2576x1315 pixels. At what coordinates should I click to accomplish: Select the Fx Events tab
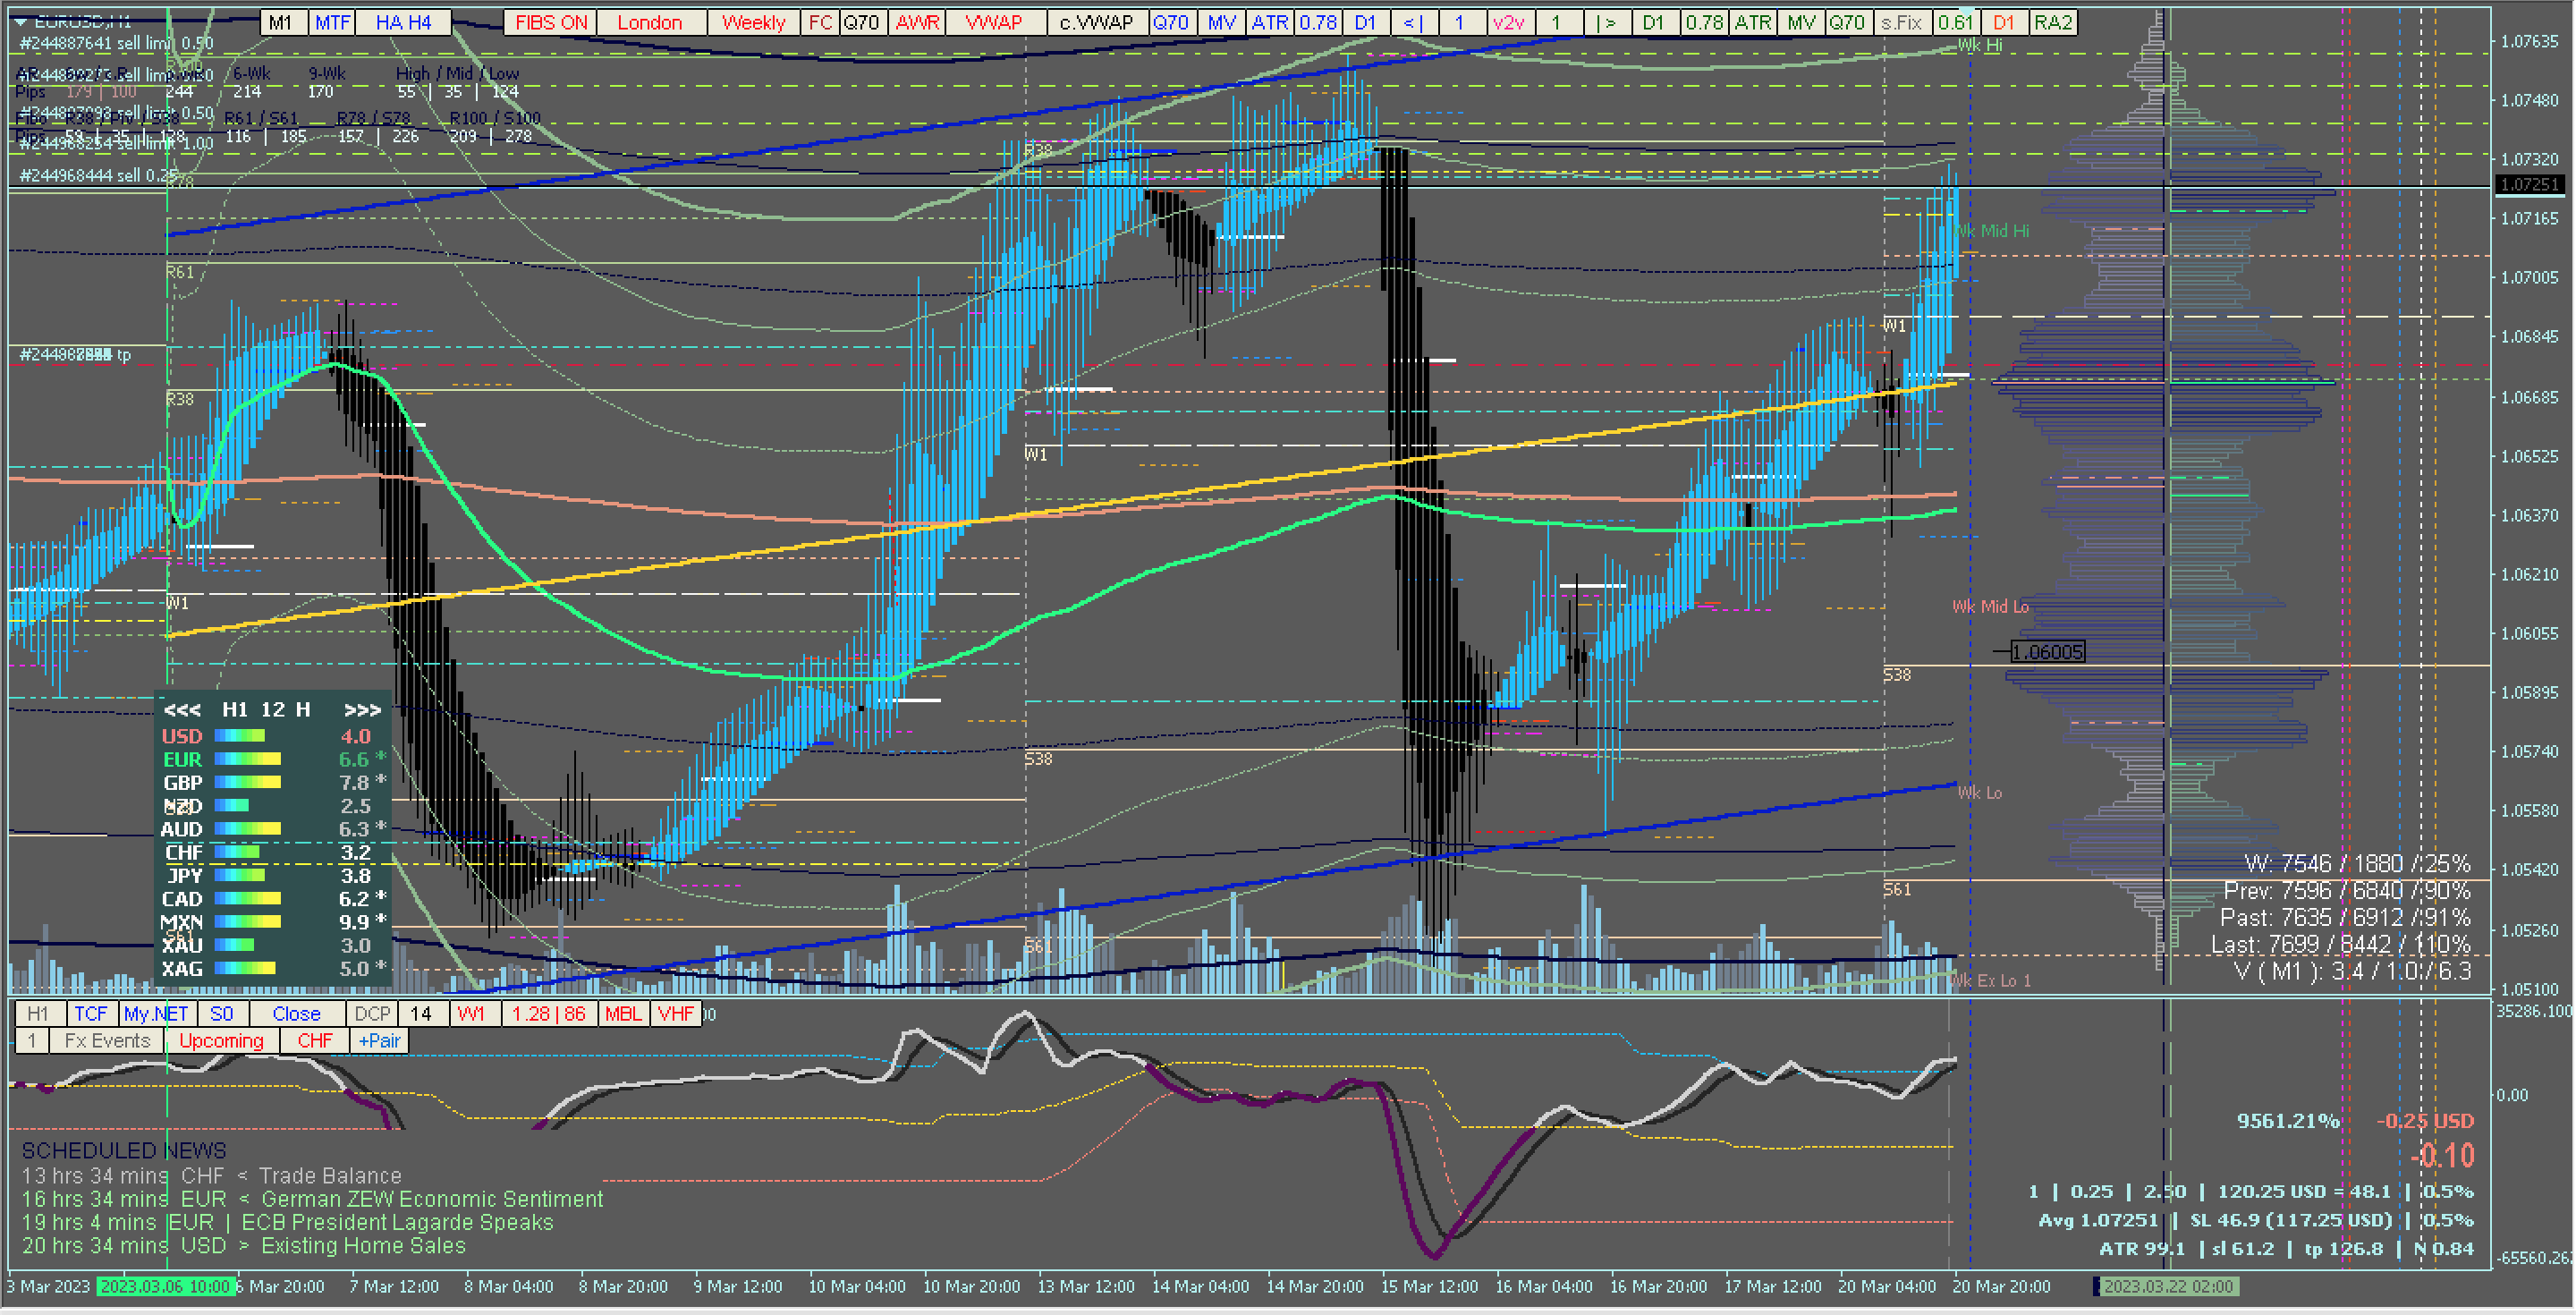coord(107,1041)
